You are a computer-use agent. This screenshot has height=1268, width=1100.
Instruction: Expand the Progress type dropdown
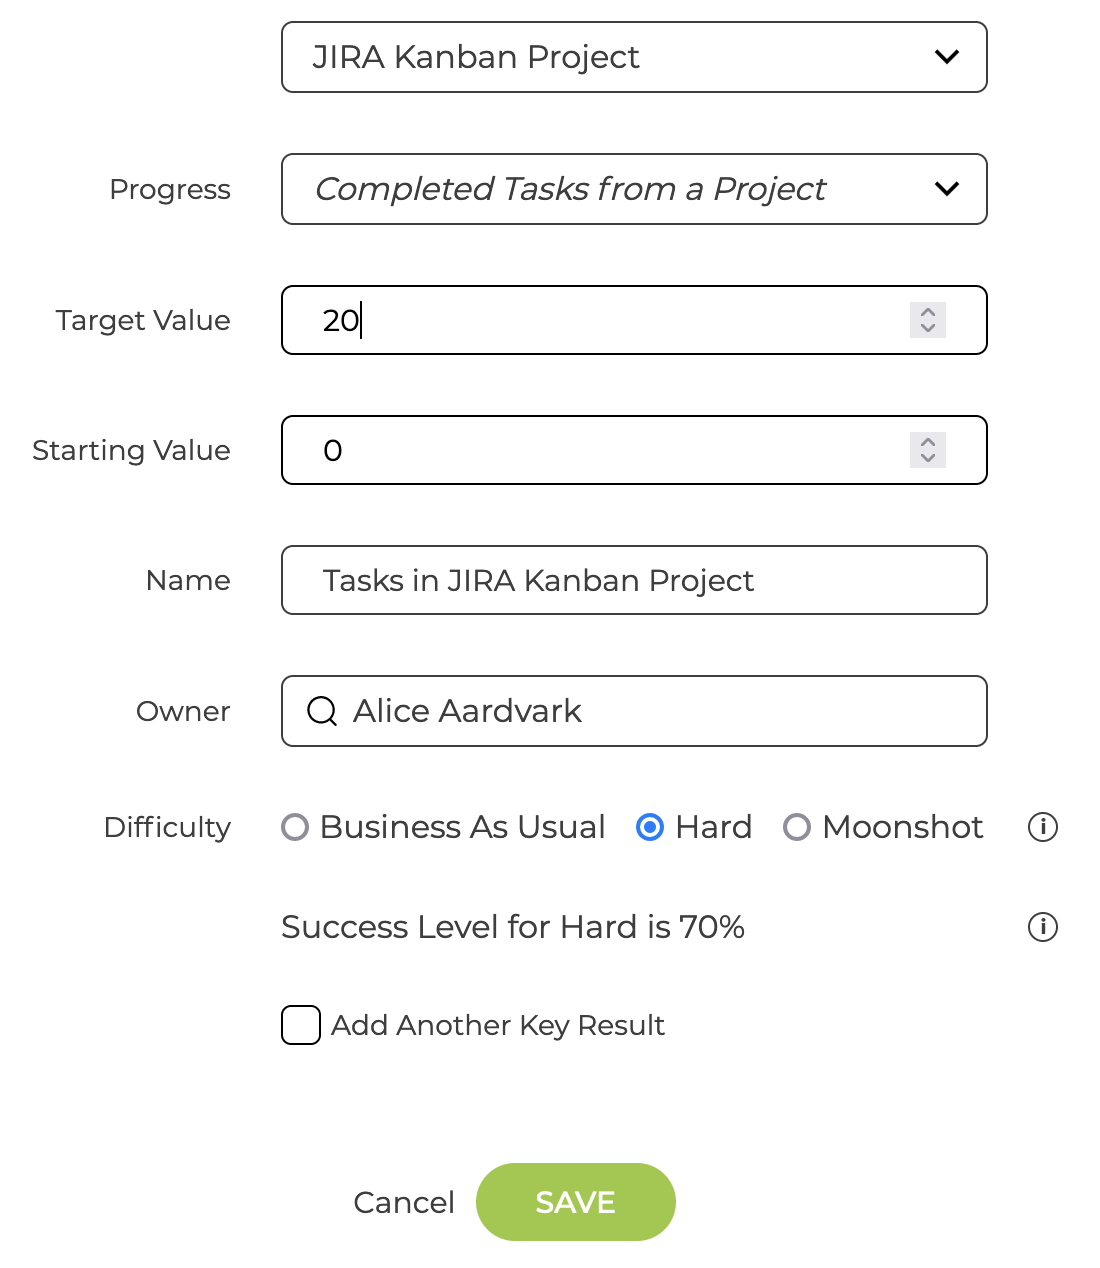tap(634, 189)
